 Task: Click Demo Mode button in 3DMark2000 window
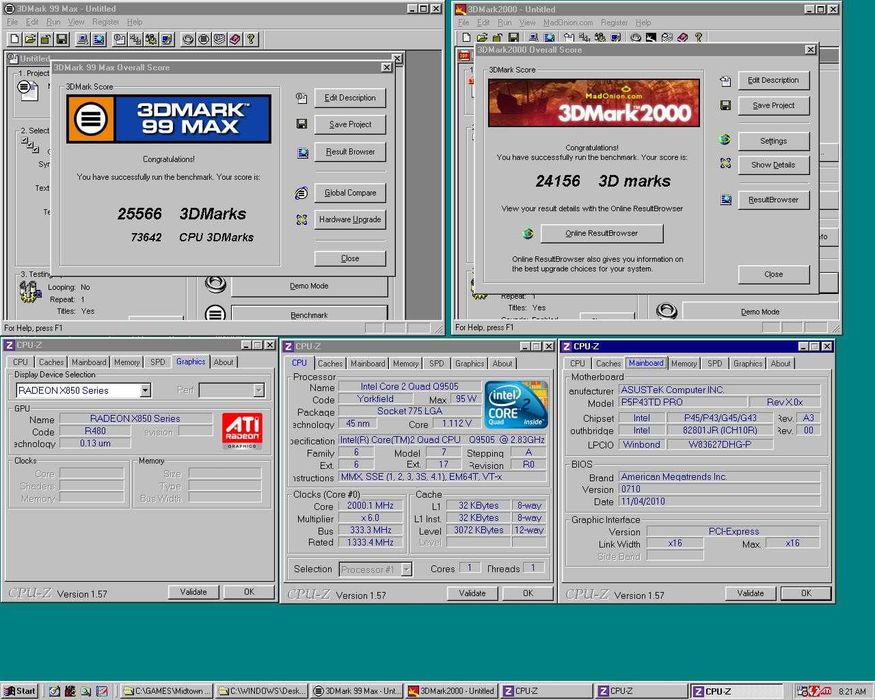[760, 312]
